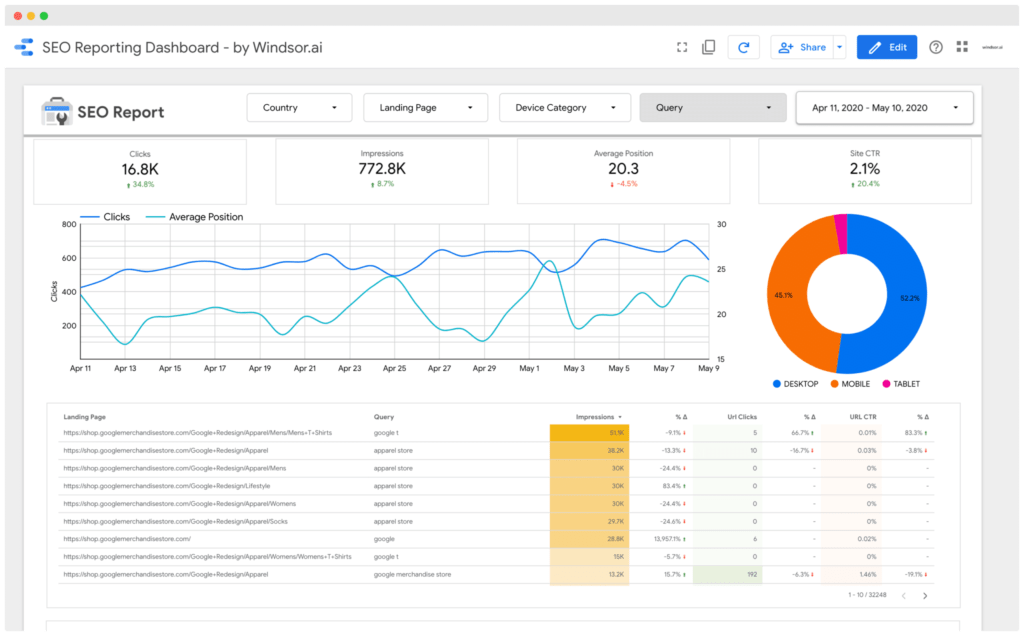The image size is (1024, 636).
Task: Click the Share button
Action: click(803, 47)
